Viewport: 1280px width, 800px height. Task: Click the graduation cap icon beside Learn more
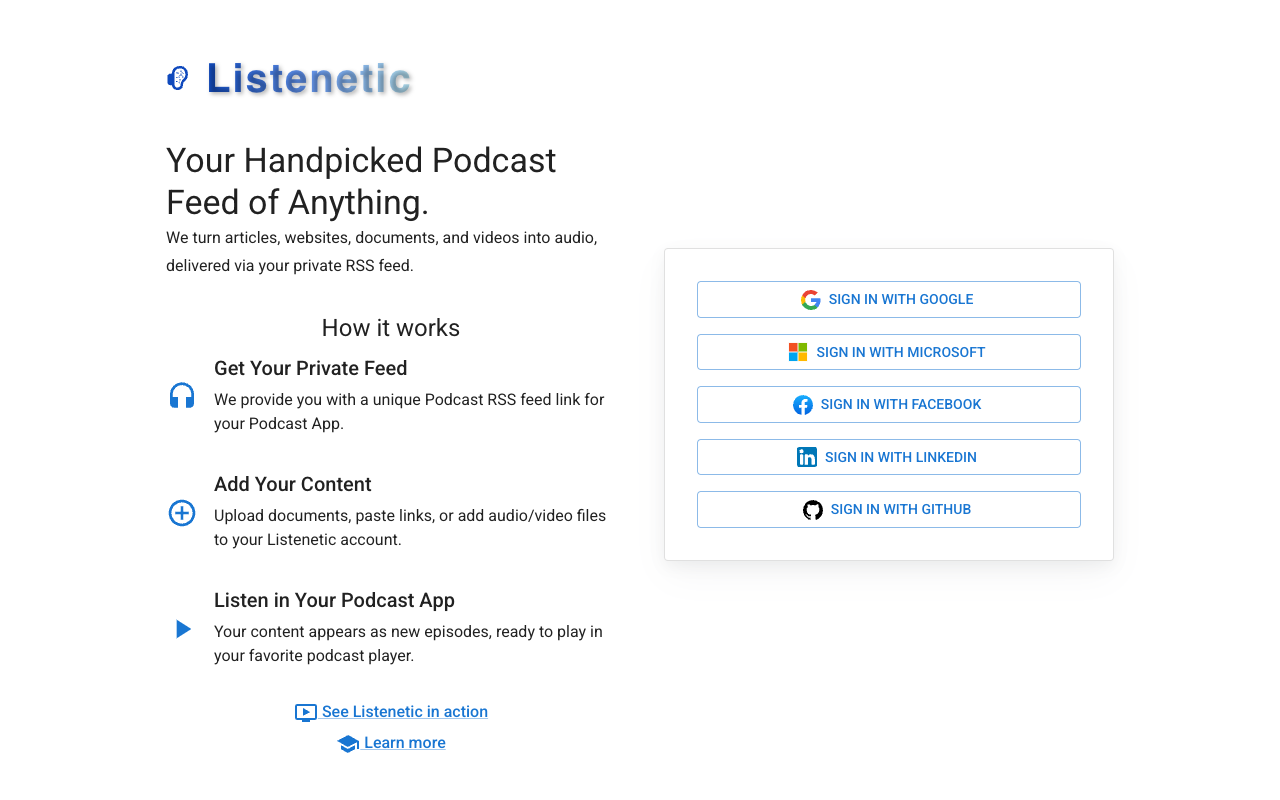(348, 743)
